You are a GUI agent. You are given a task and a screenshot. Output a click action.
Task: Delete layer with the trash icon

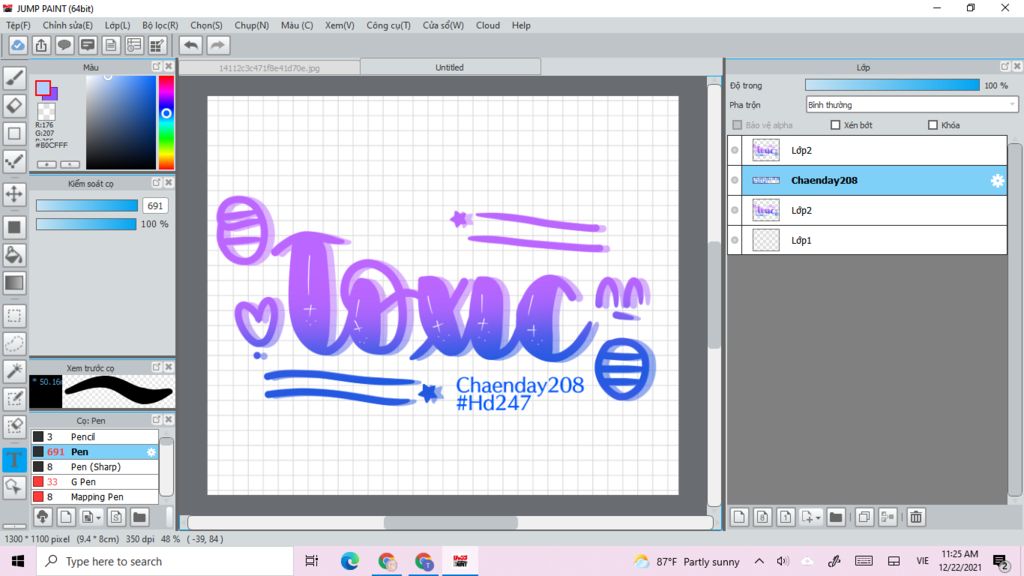[x=916, y=517]
